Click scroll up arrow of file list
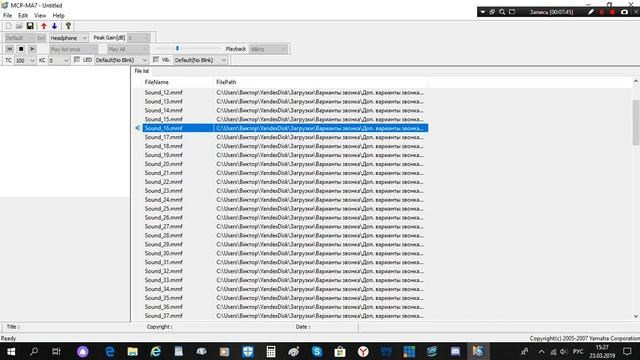The image size is (640, 360). click(x=636, y=82)
